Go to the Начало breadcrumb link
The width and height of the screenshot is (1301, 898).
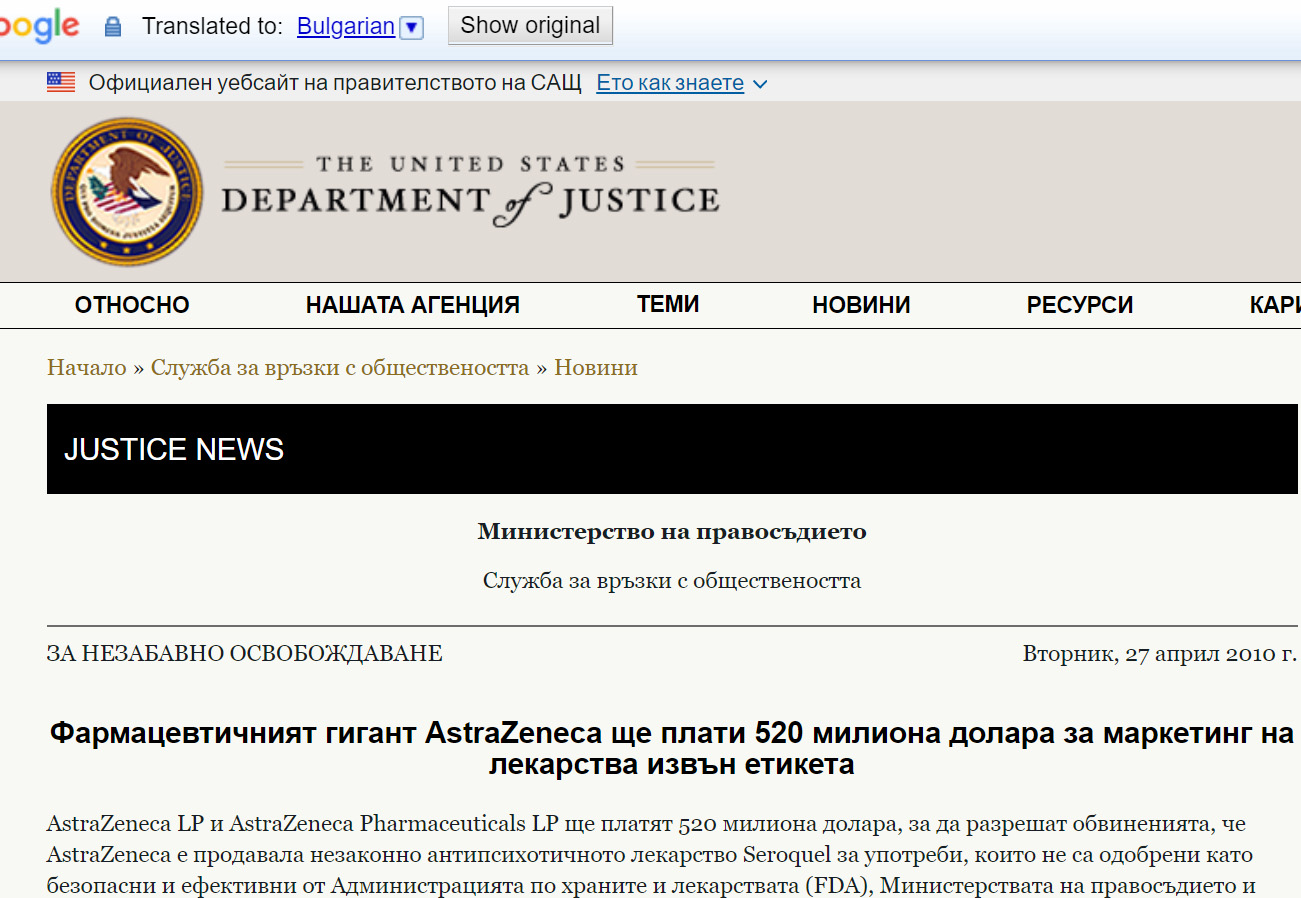tap(87, 368)
